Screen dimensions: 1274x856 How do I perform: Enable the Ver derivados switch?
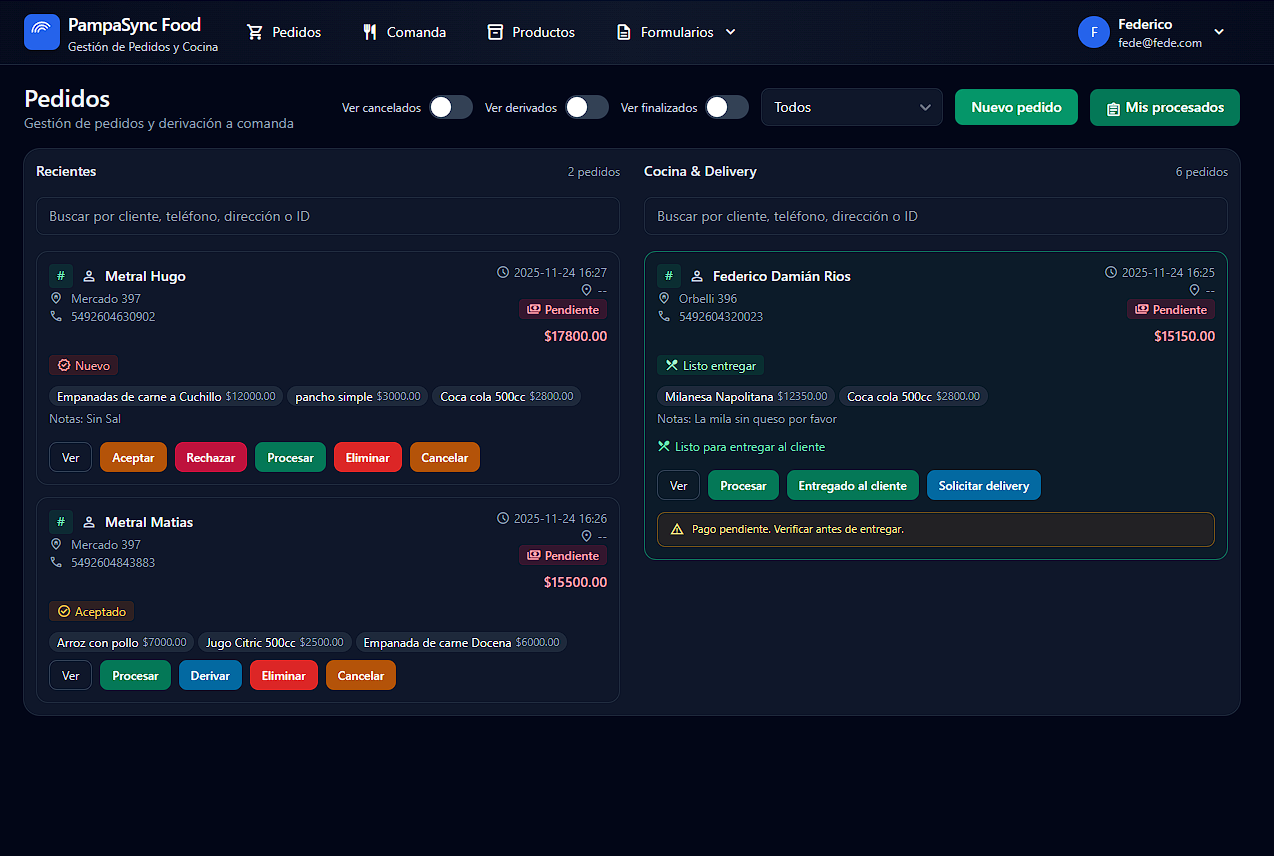(x=586, y=108)
